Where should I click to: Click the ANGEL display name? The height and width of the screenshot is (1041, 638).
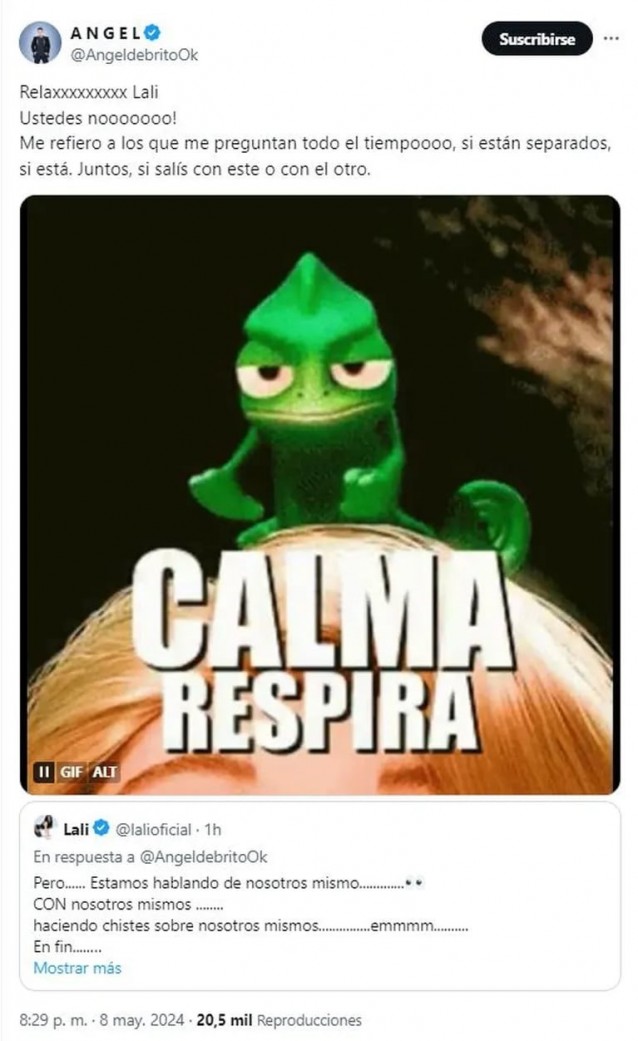[106, 32]
